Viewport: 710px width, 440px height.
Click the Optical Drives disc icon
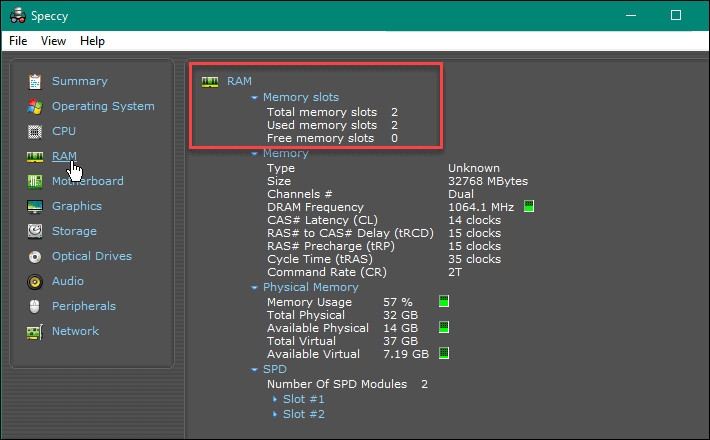tap(35, 257)
